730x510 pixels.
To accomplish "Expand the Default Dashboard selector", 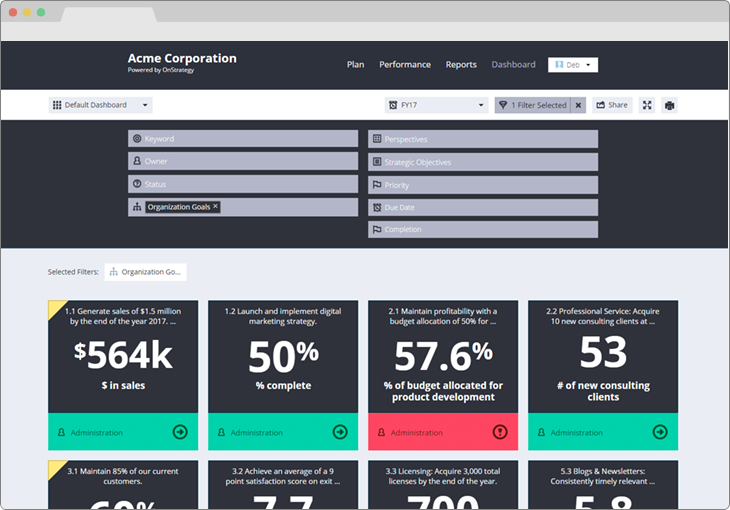I will point(101,105).
